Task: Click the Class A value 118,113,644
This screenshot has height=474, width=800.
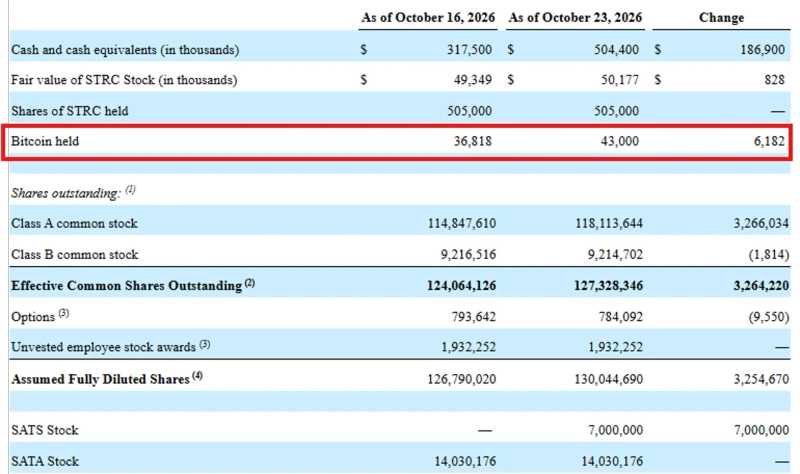Action: click(x=609, y=223)
